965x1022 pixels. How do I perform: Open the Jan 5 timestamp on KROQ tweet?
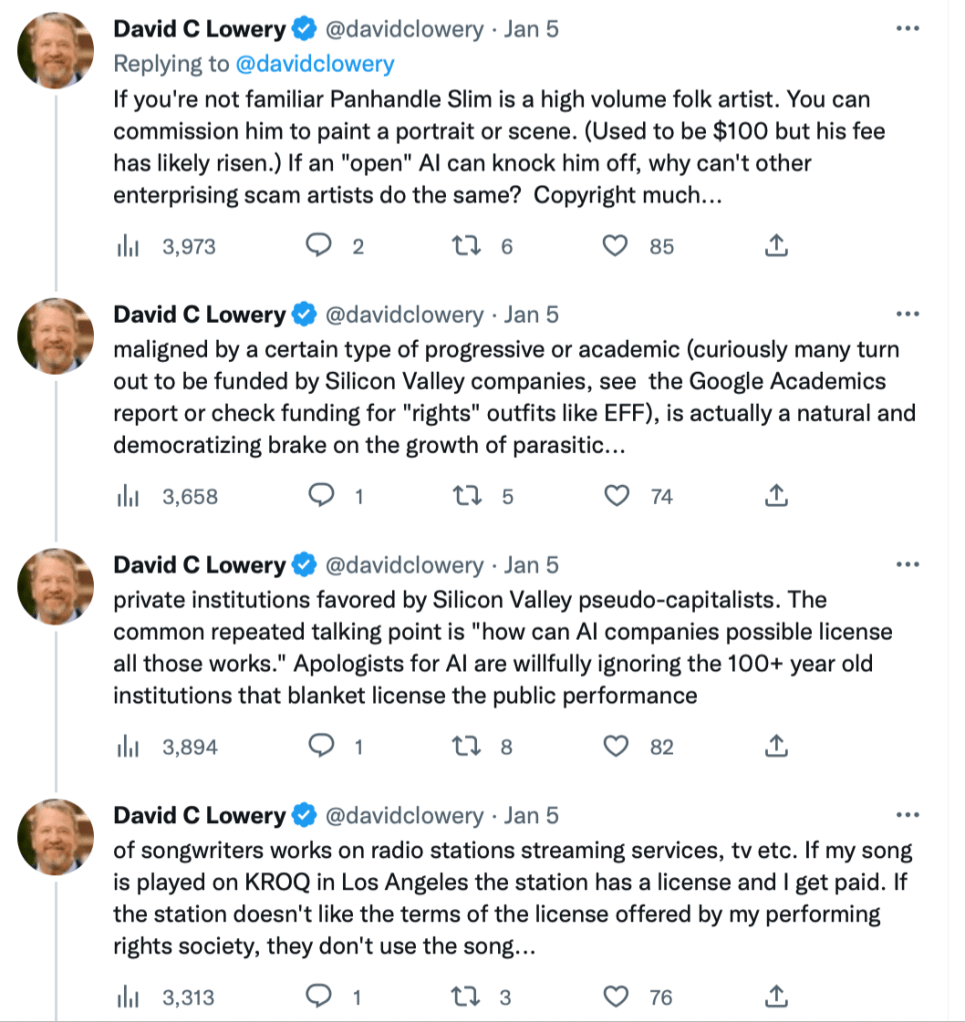click(531, 815)
